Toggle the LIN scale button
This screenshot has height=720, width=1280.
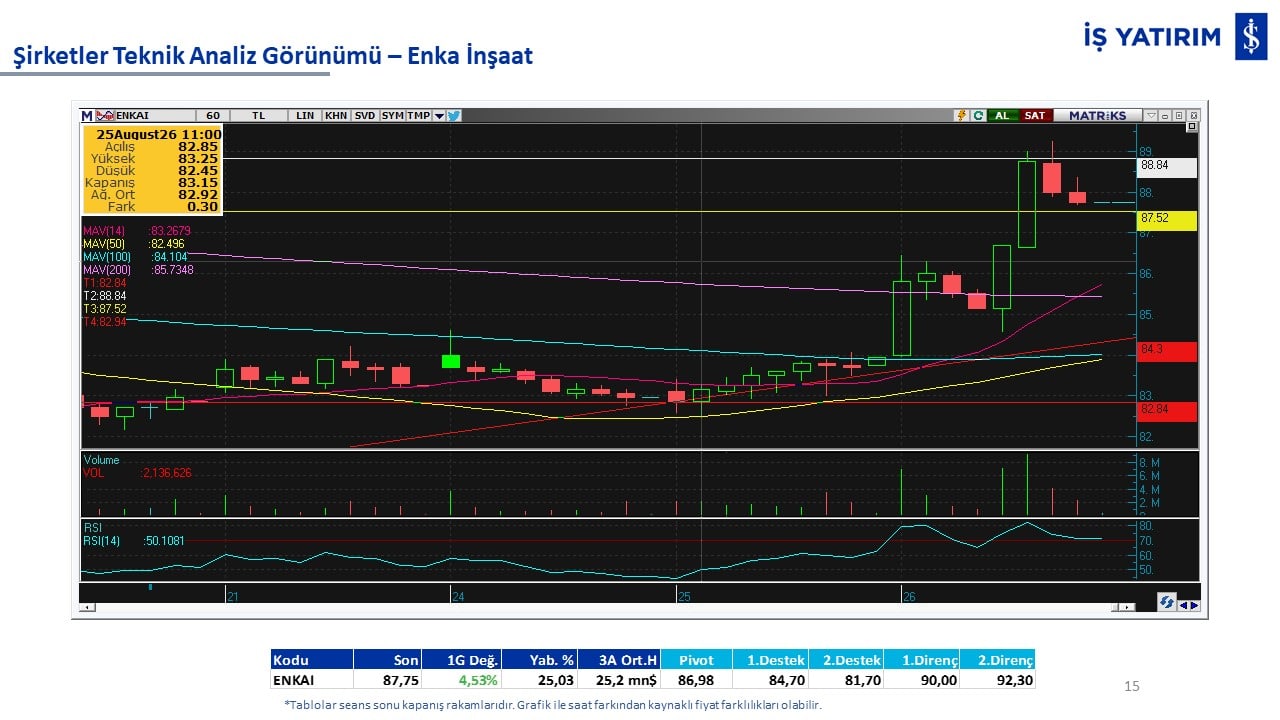click(305, 116)
